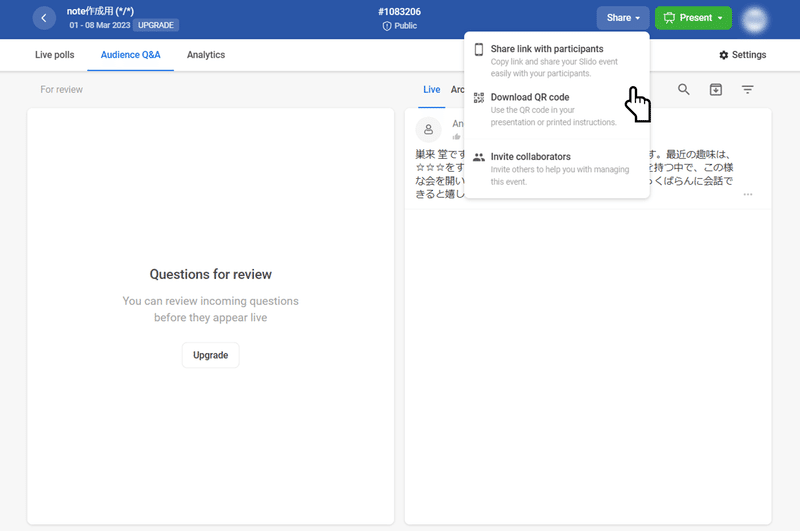This screenshot has width=800, height=531.
Task: Click the Present screen icon
Action: click(x=669, y=18)
